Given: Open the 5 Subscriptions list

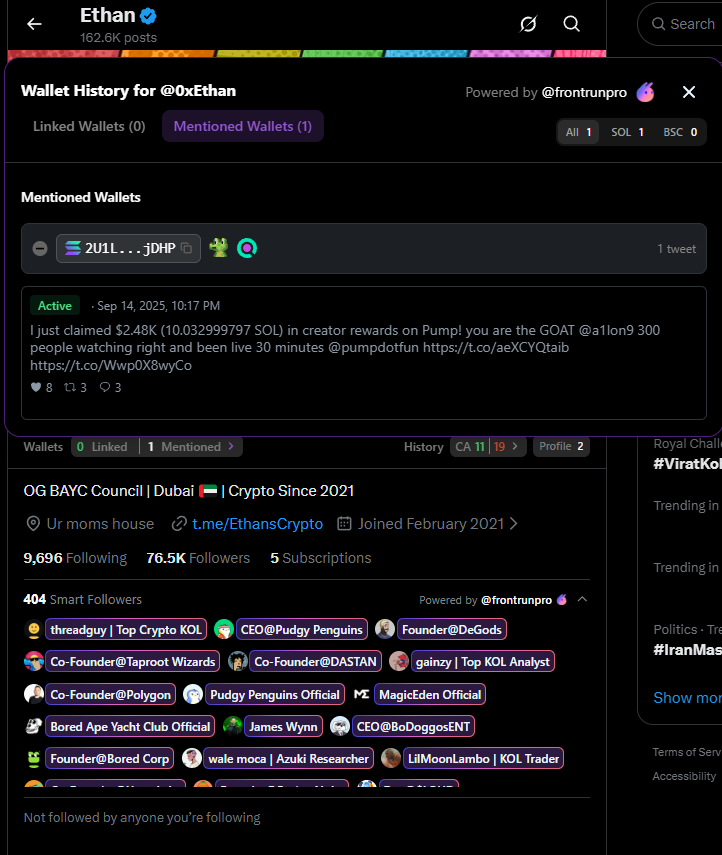Looking at the screenshot, I should click(x=321, y=558).
